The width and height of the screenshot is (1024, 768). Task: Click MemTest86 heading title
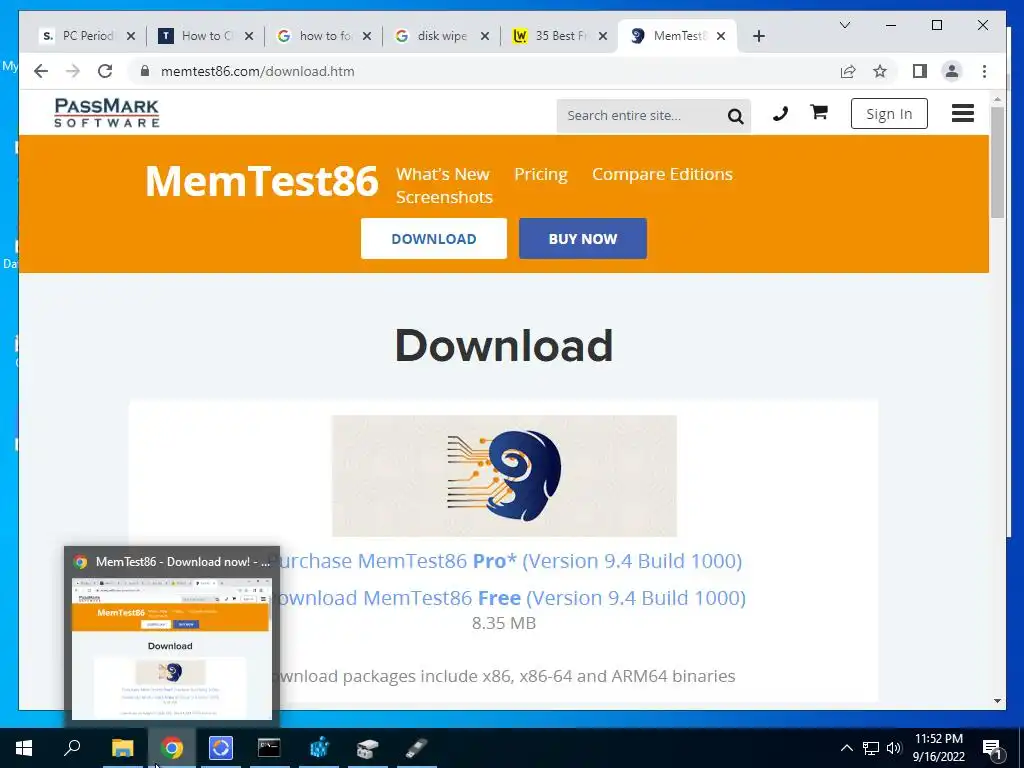click(x=262, y=181)
